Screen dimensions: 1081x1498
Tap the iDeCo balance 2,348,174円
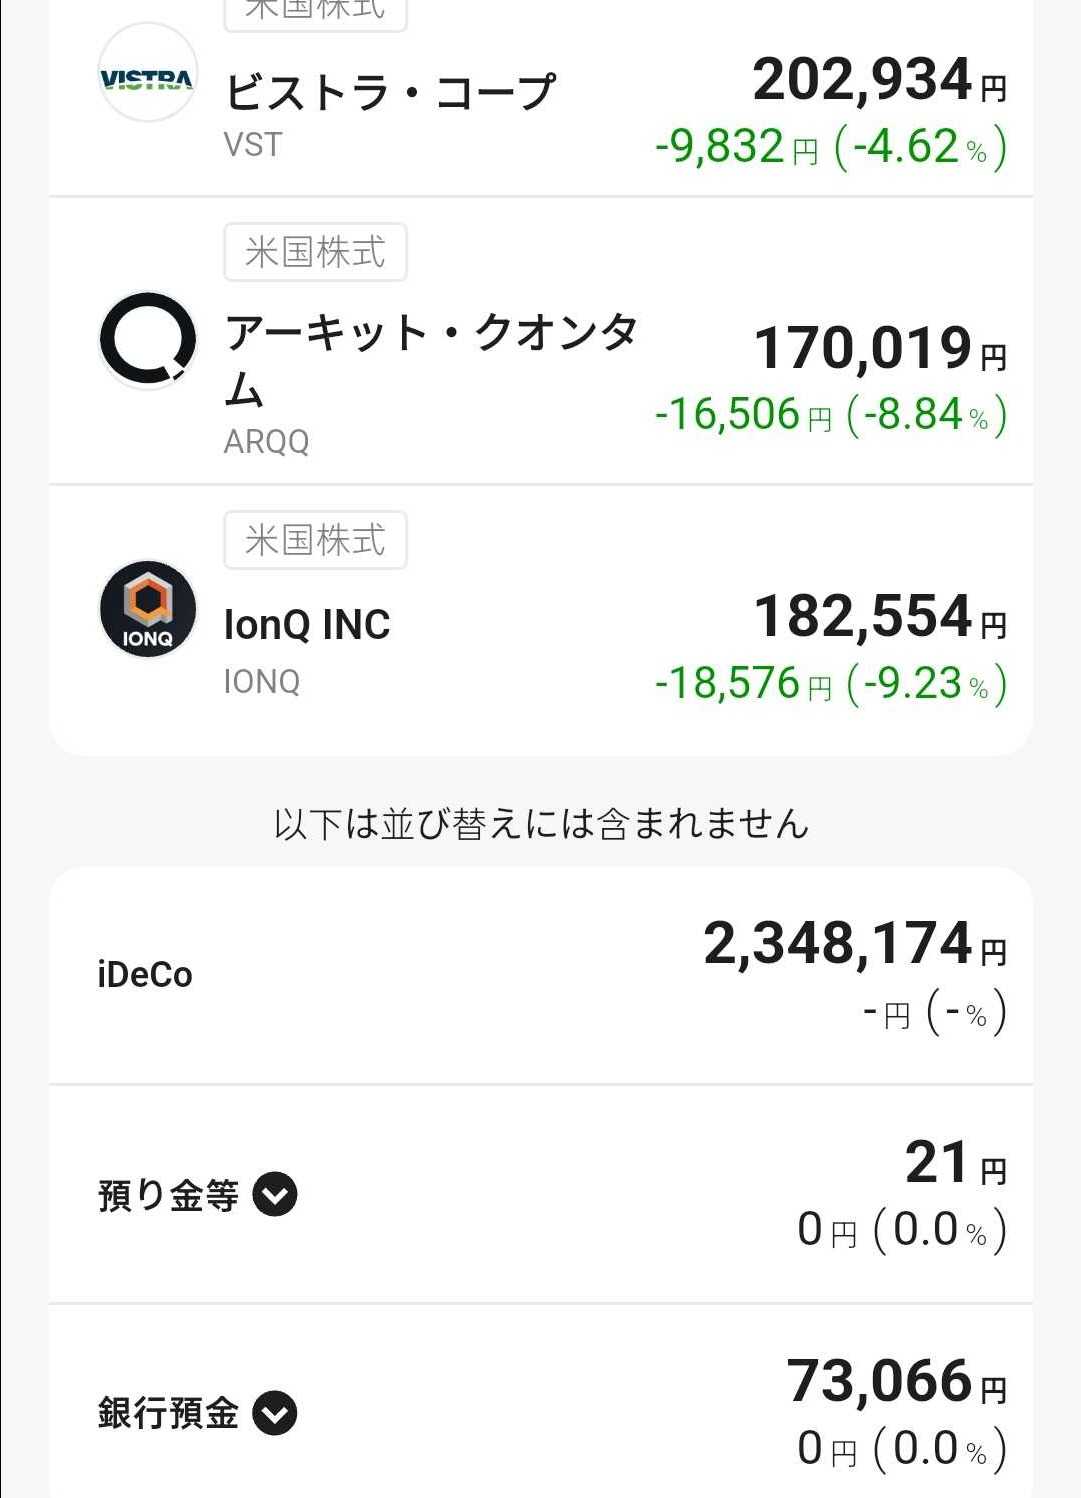(855, 943)
